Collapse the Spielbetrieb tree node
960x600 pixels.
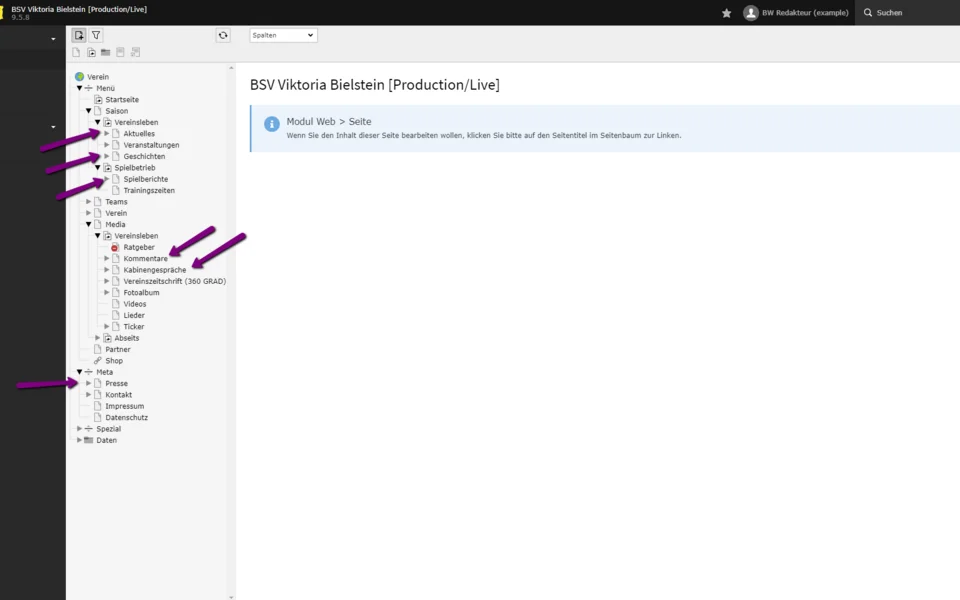97,168
